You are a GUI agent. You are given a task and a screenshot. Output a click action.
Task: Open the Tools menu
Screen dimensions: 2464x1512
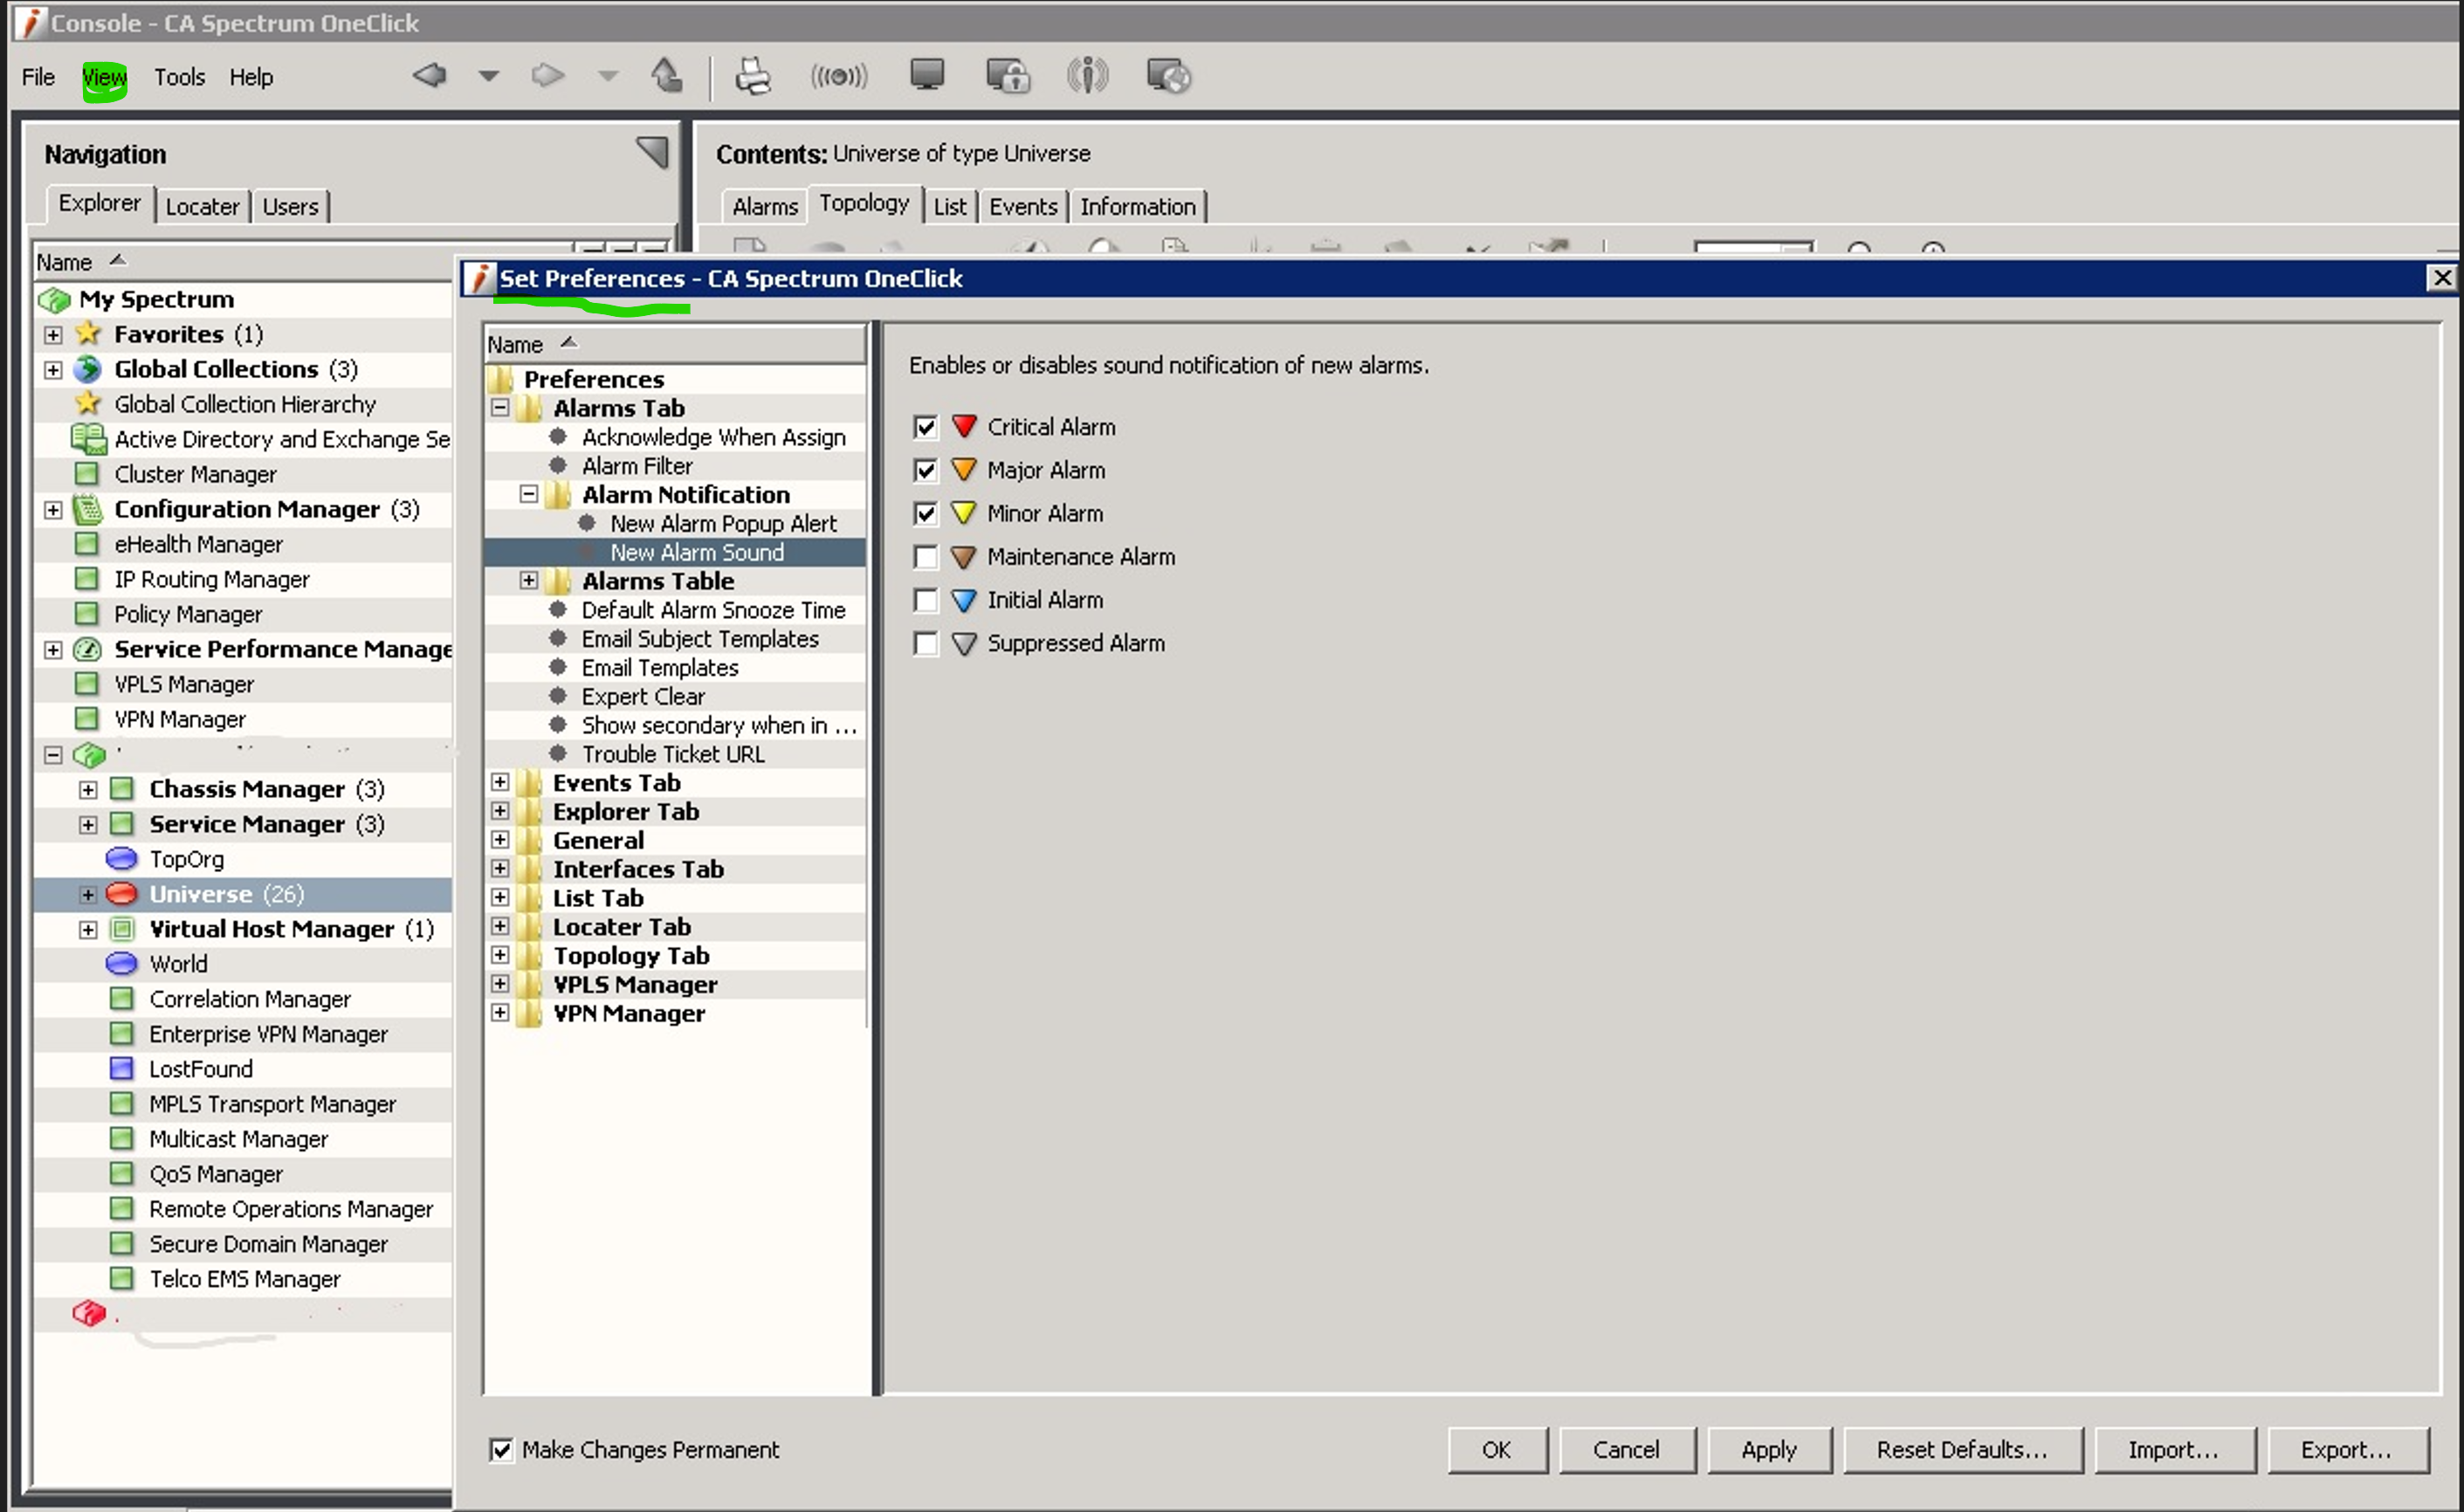coord(179,77)
